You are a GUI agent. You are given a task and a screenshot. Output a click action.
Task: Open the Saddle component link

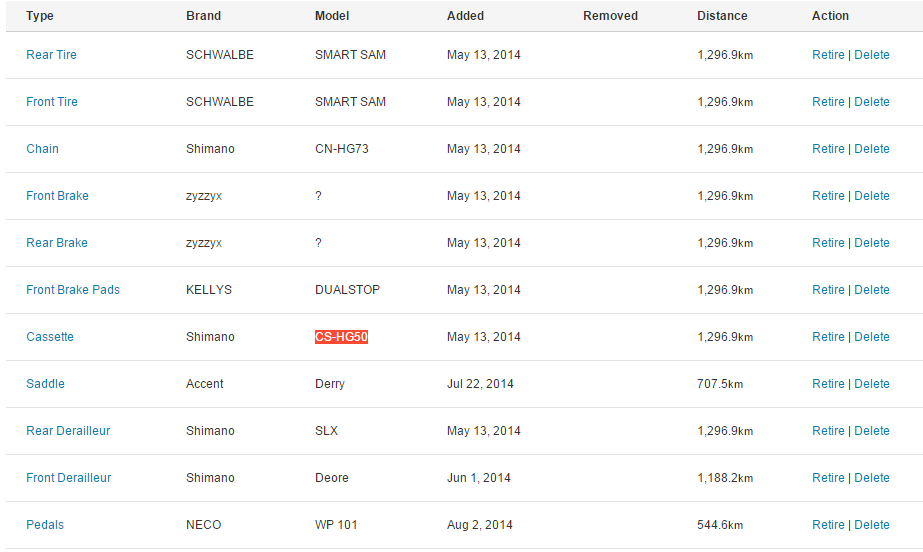pyautogui.click(x=45, y=384)
